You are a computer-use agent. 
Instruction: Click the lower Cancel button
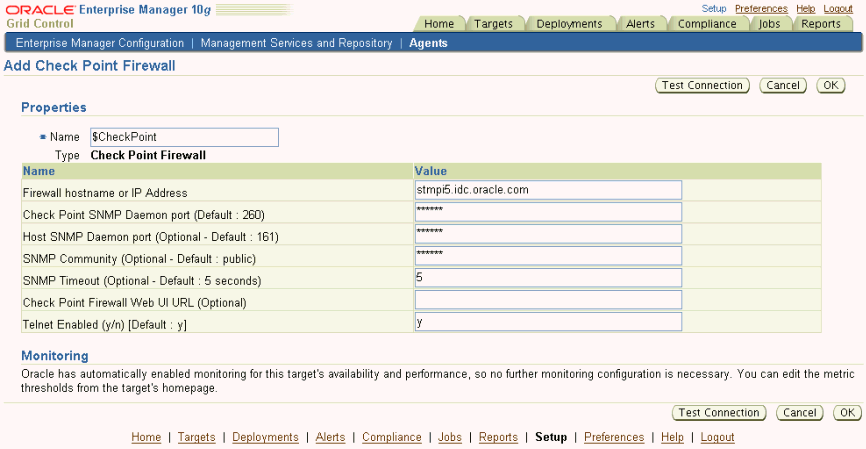[799, 413]
